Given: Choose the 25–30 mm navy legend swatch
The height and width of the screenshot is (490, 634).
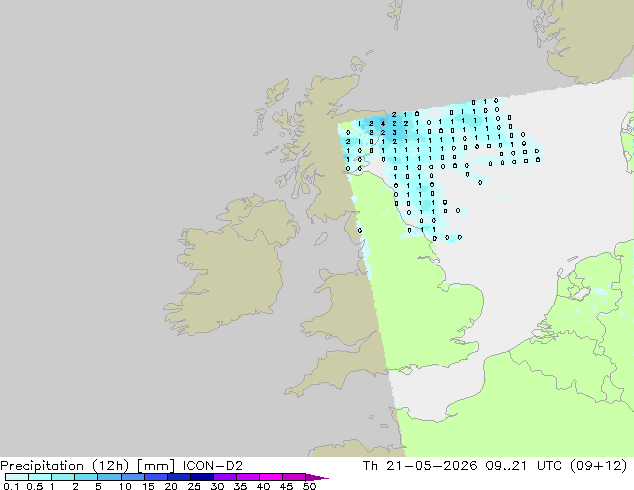Looking at the screenshot, I should (x=202, y=477).
